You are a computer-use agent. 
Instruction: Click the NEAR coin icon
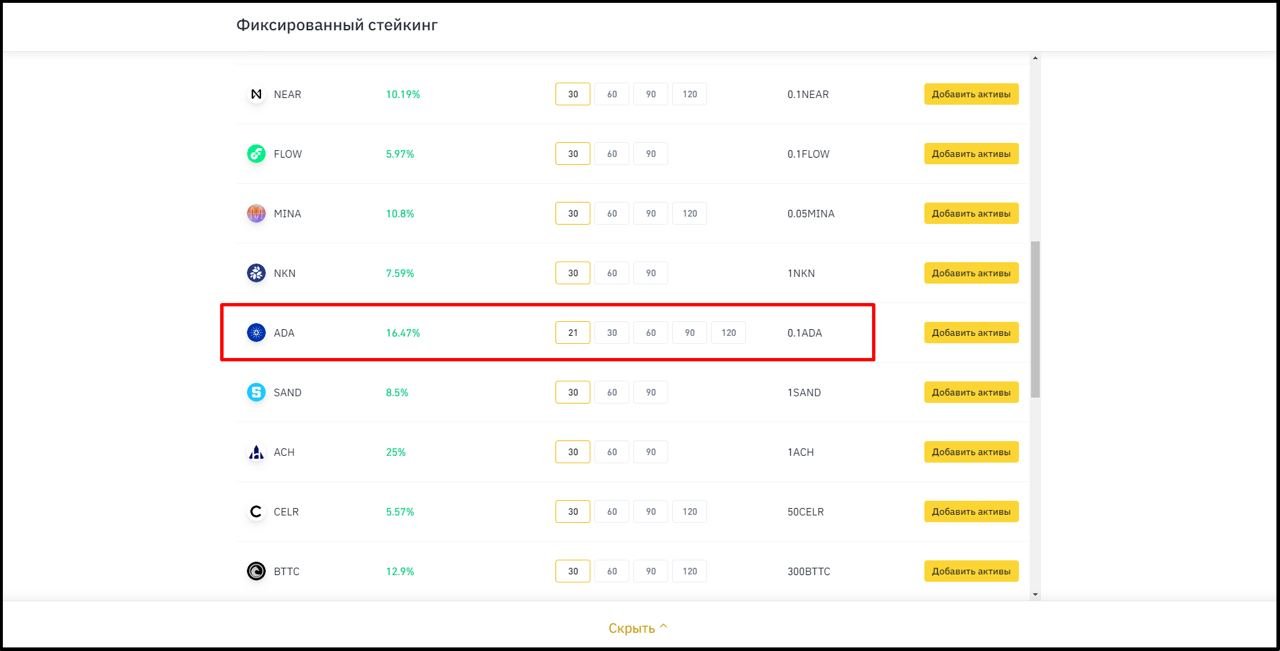[256, 94]
